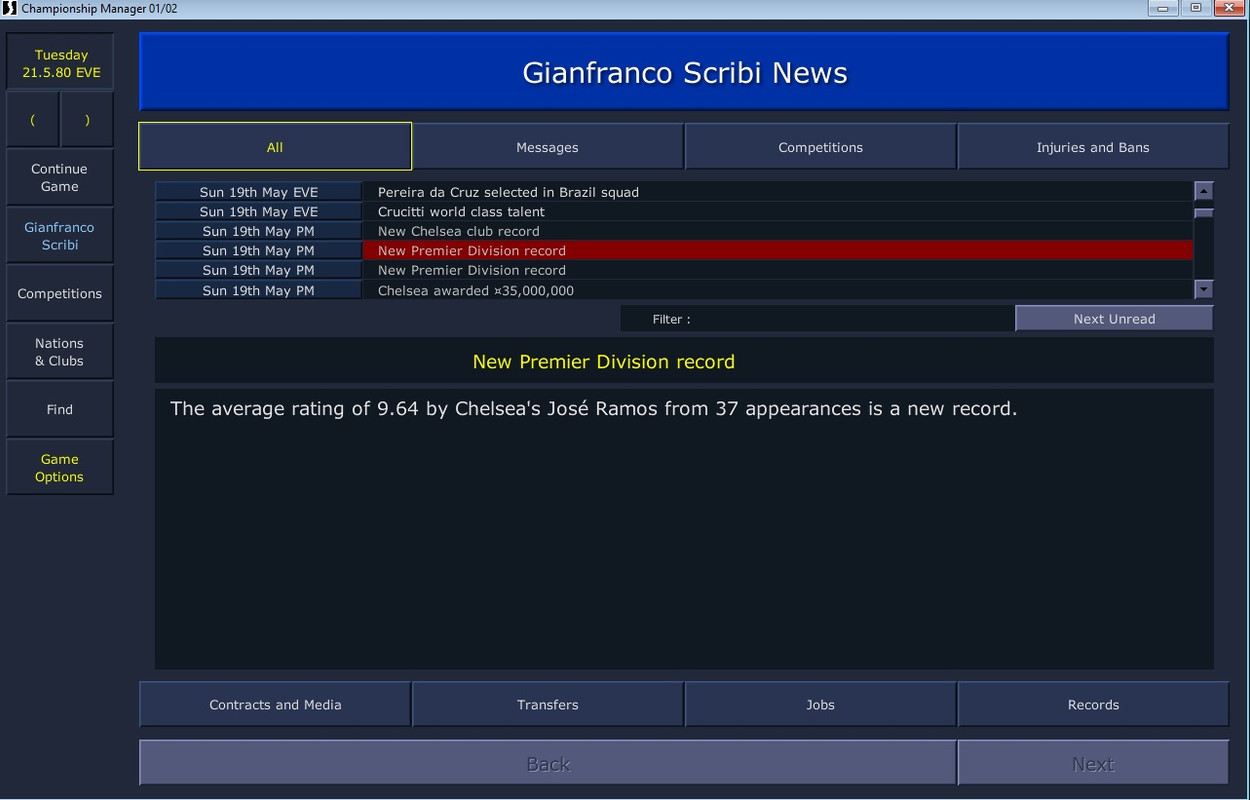Open the Gianfranco Scribi manager menu
1250x800 pixels.
point(60,236)
